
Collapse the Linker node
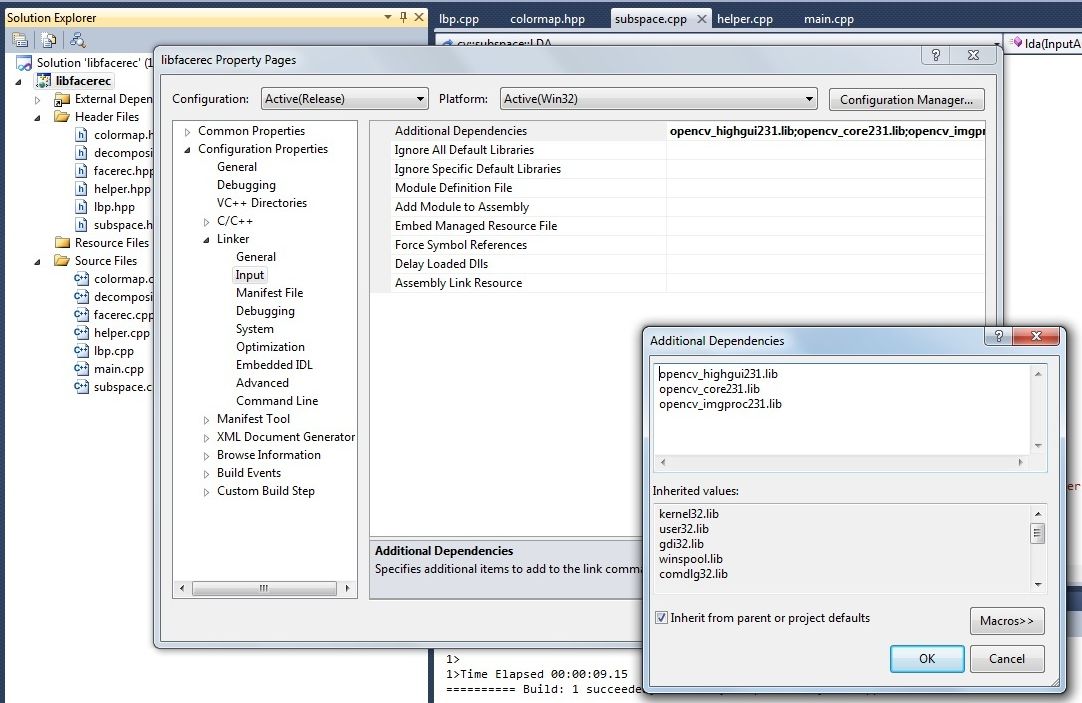[206, 239]
